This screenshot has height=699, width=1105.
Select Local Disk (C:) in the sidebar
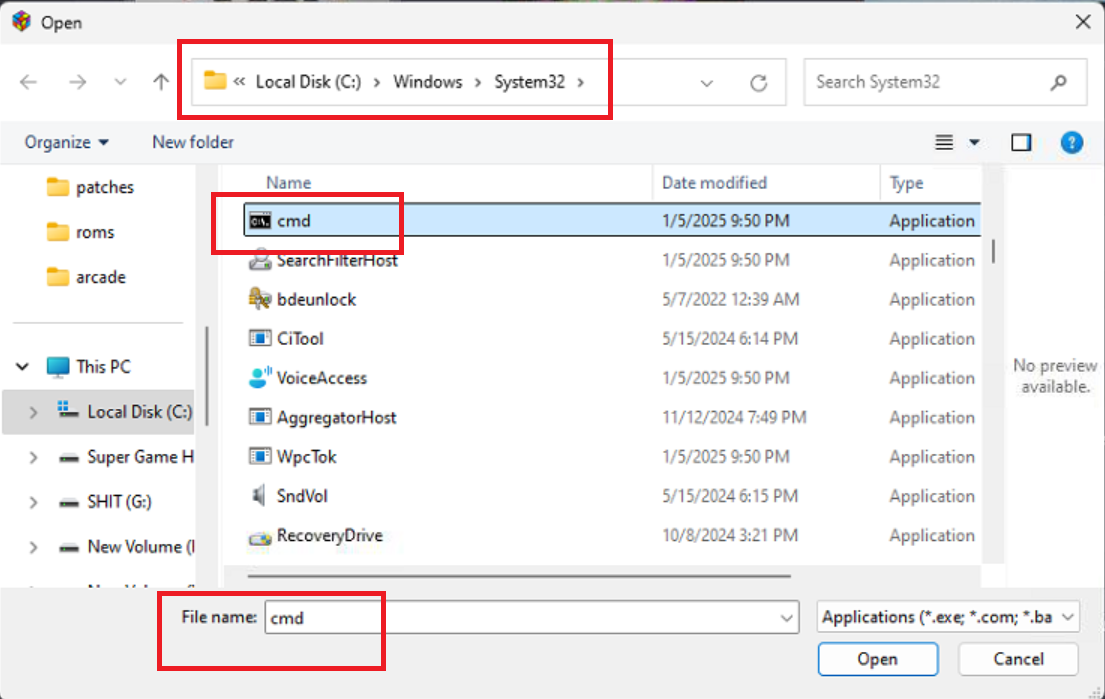point(125,412)
